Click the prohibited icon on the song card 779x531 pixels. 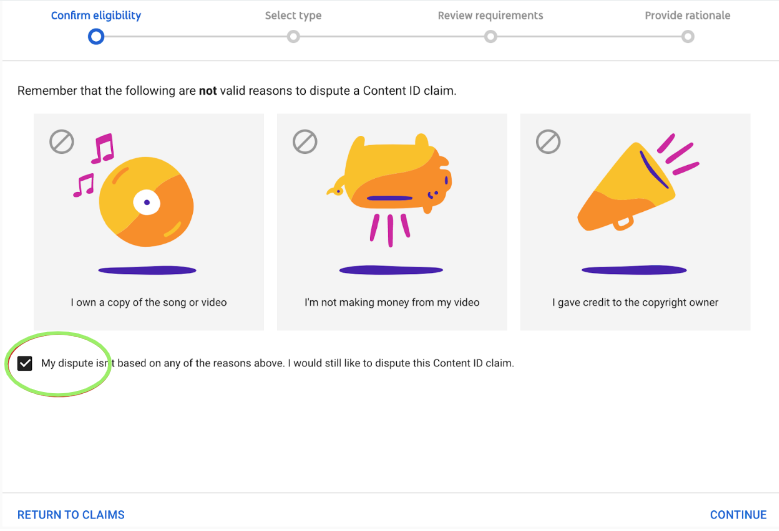[x=62, y=142]
